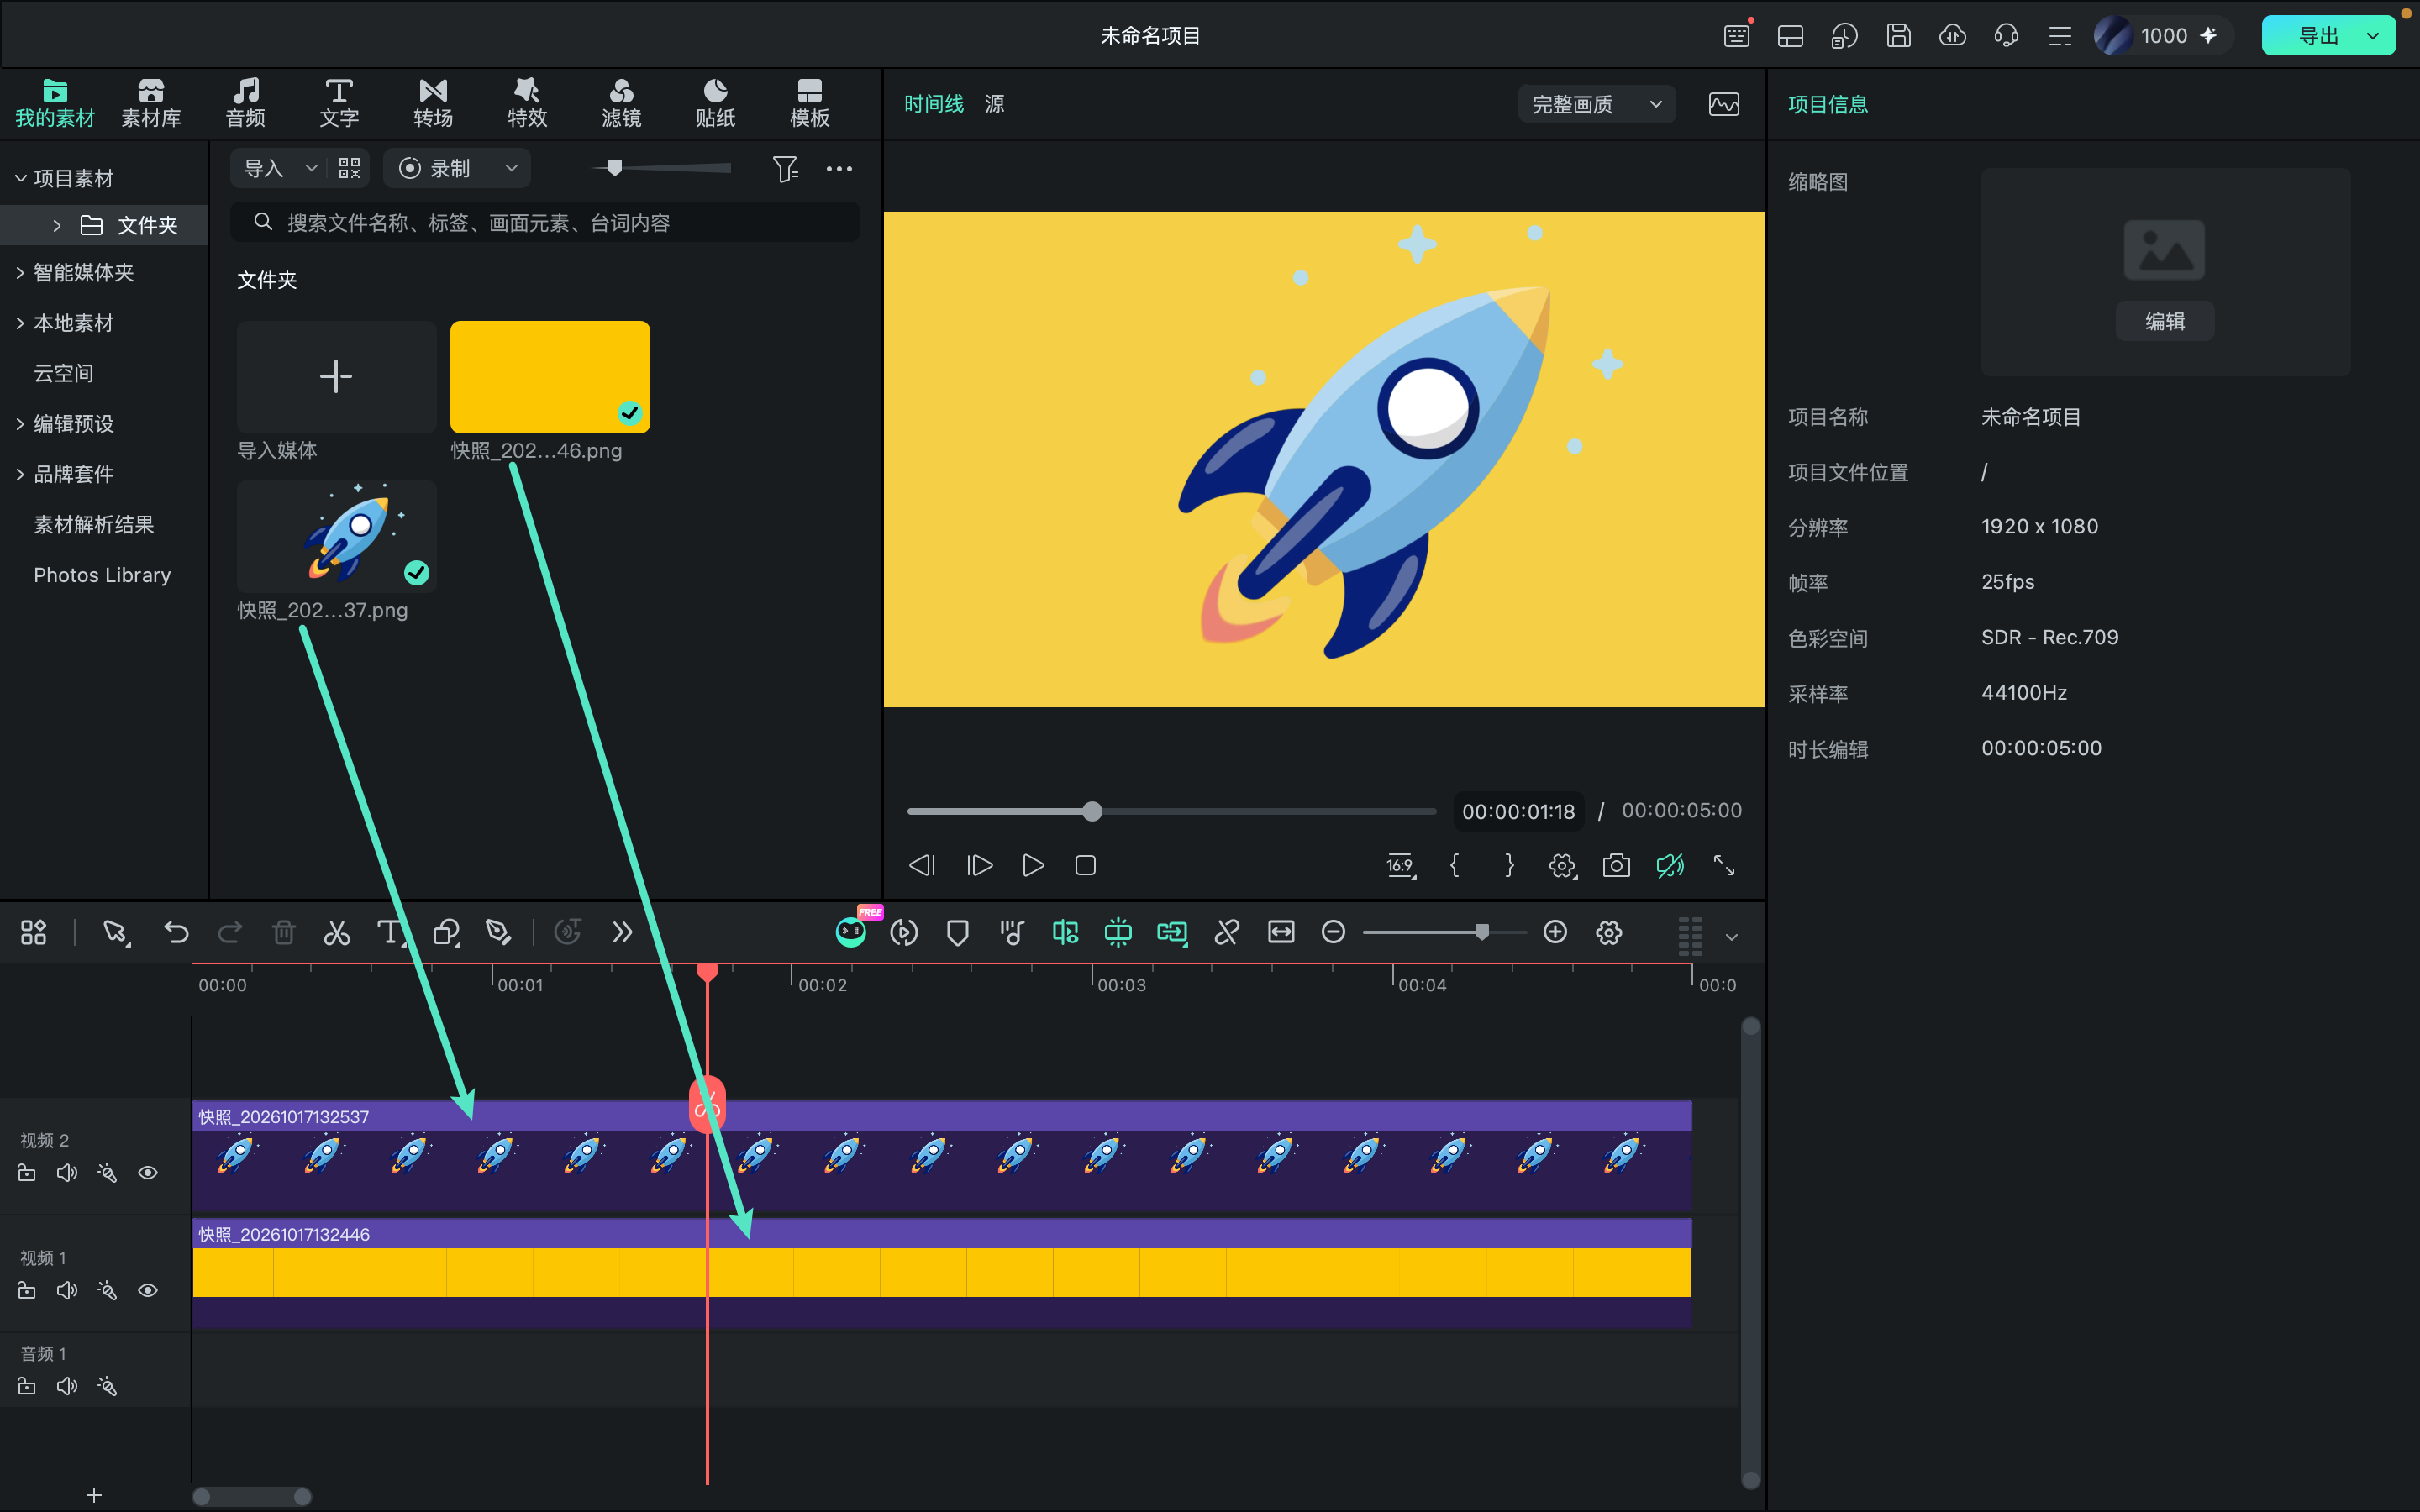Click the marker shield icon in timeline toolbar

[x=957, y=933]
